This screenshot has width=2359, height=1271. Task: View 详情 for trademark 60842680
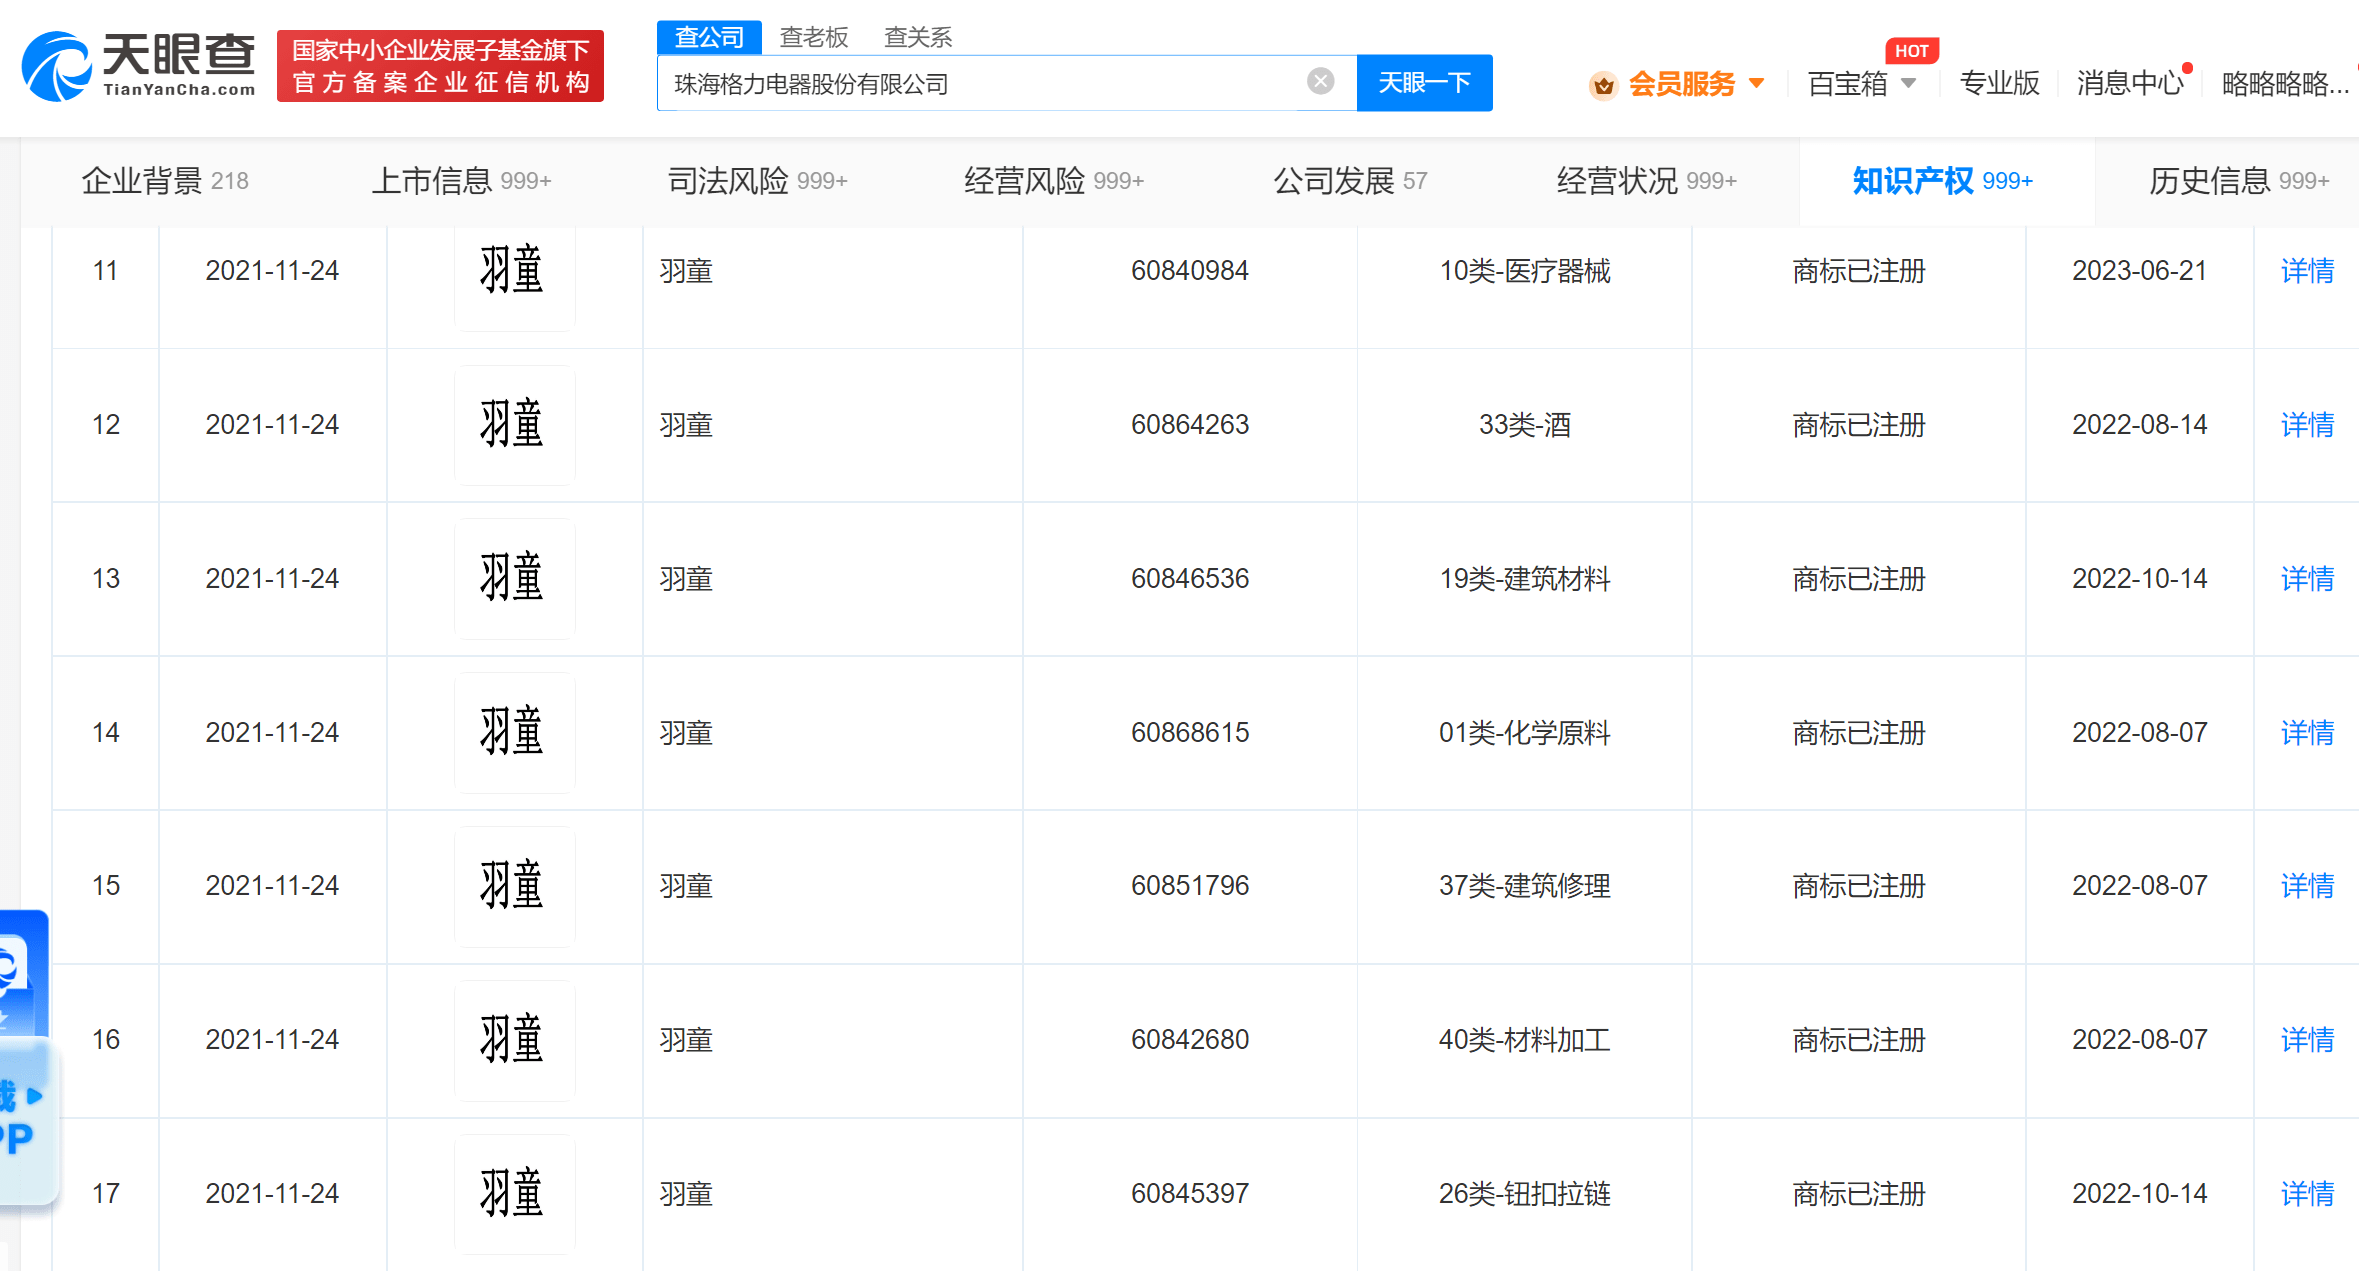[x=2306, y=1040]
